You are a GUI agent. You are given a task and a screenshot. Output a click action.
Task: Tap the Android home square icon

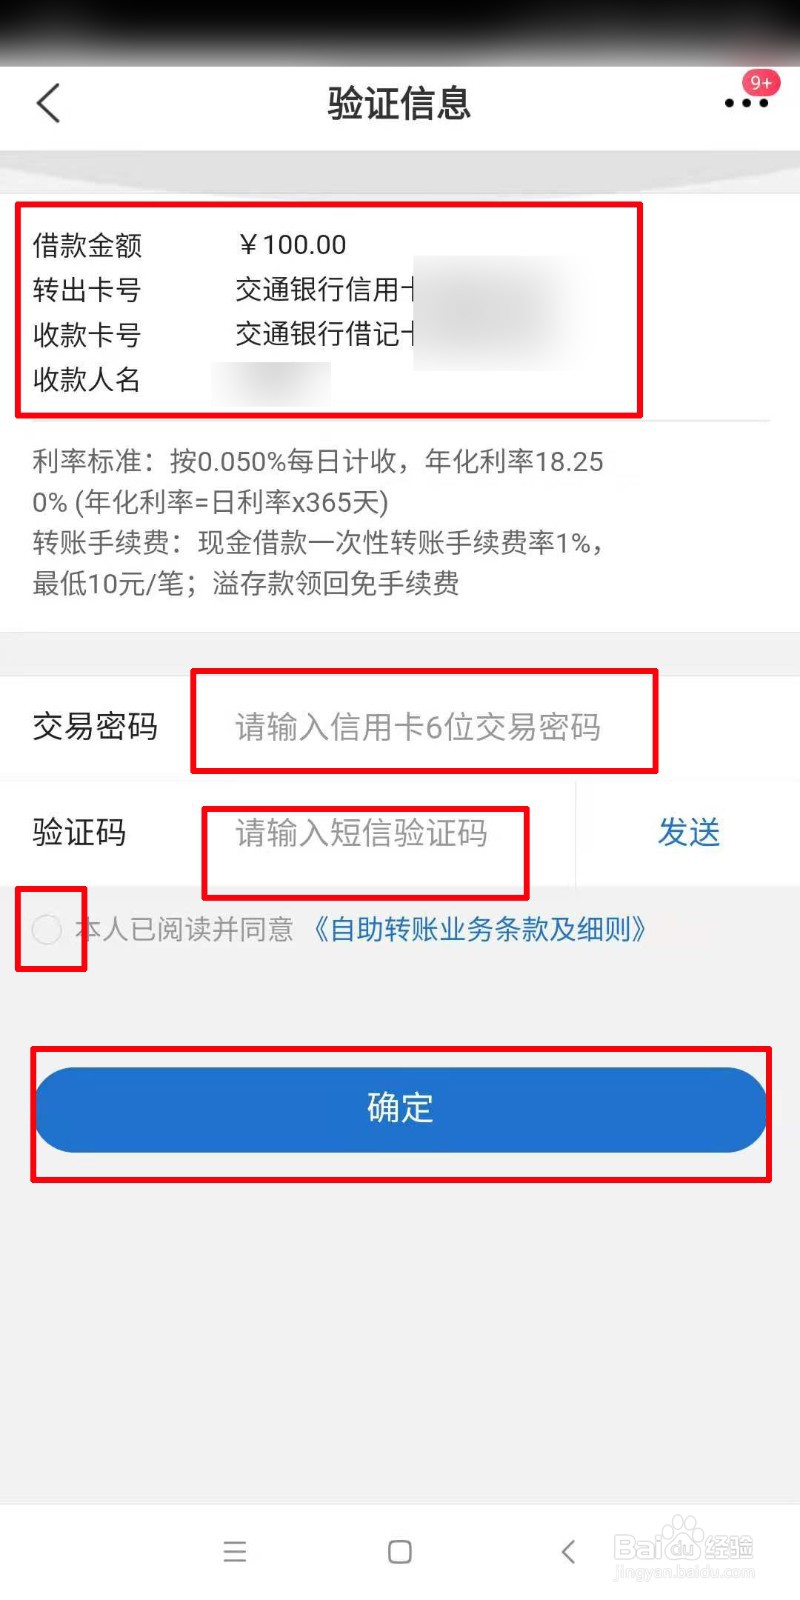click(x=400, y=1551)
